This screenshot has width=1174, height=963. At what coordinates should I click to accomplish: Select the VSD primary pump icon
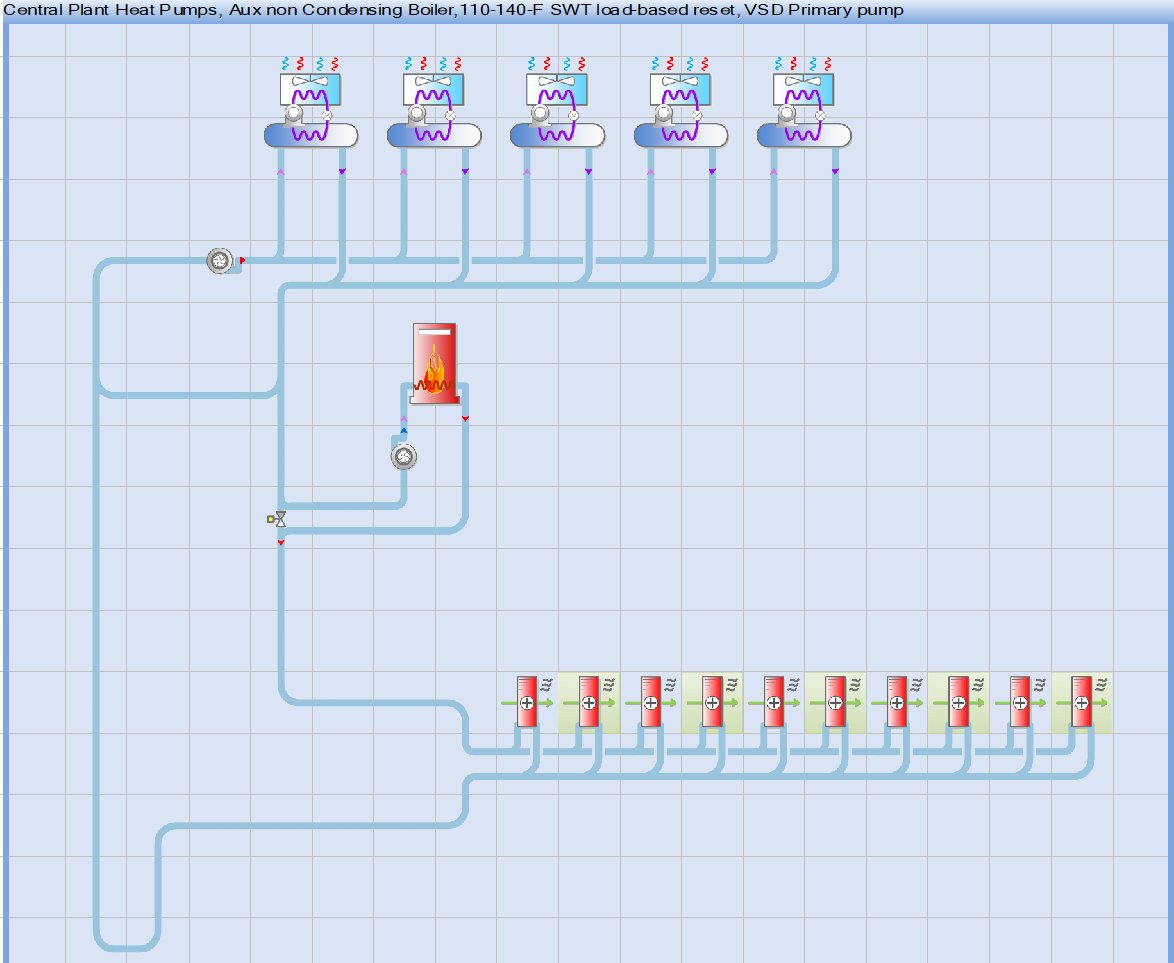pos(217,260)
